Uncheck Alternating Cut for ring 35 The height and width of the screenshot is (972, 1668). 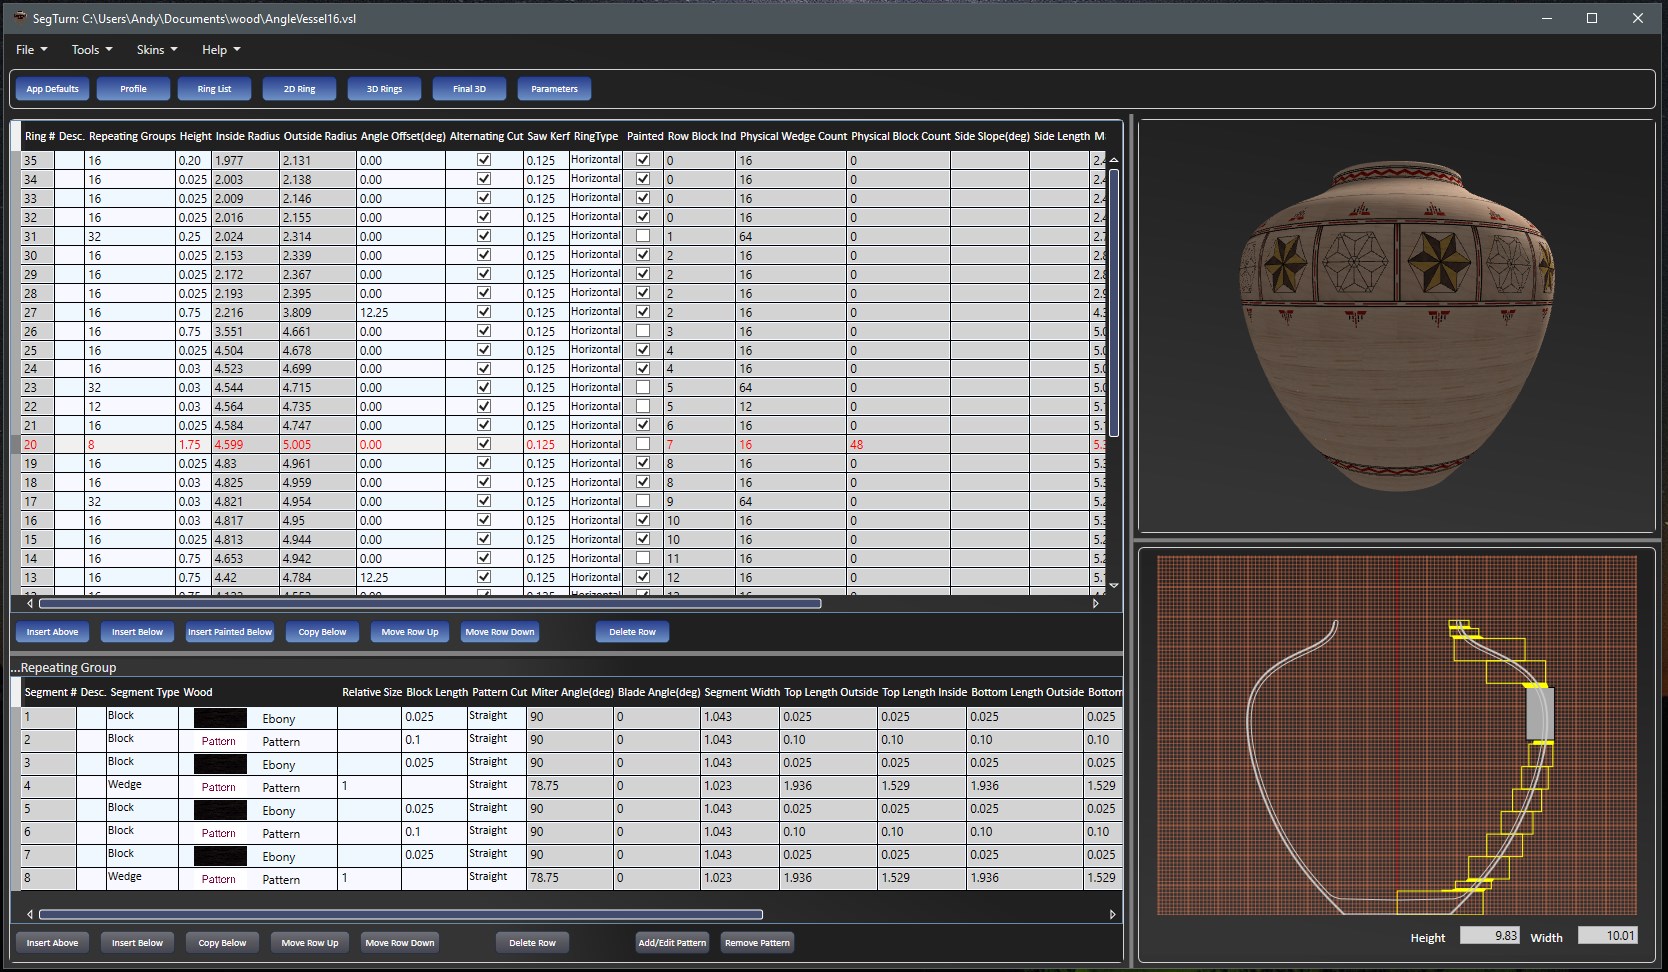click(484, 159)
